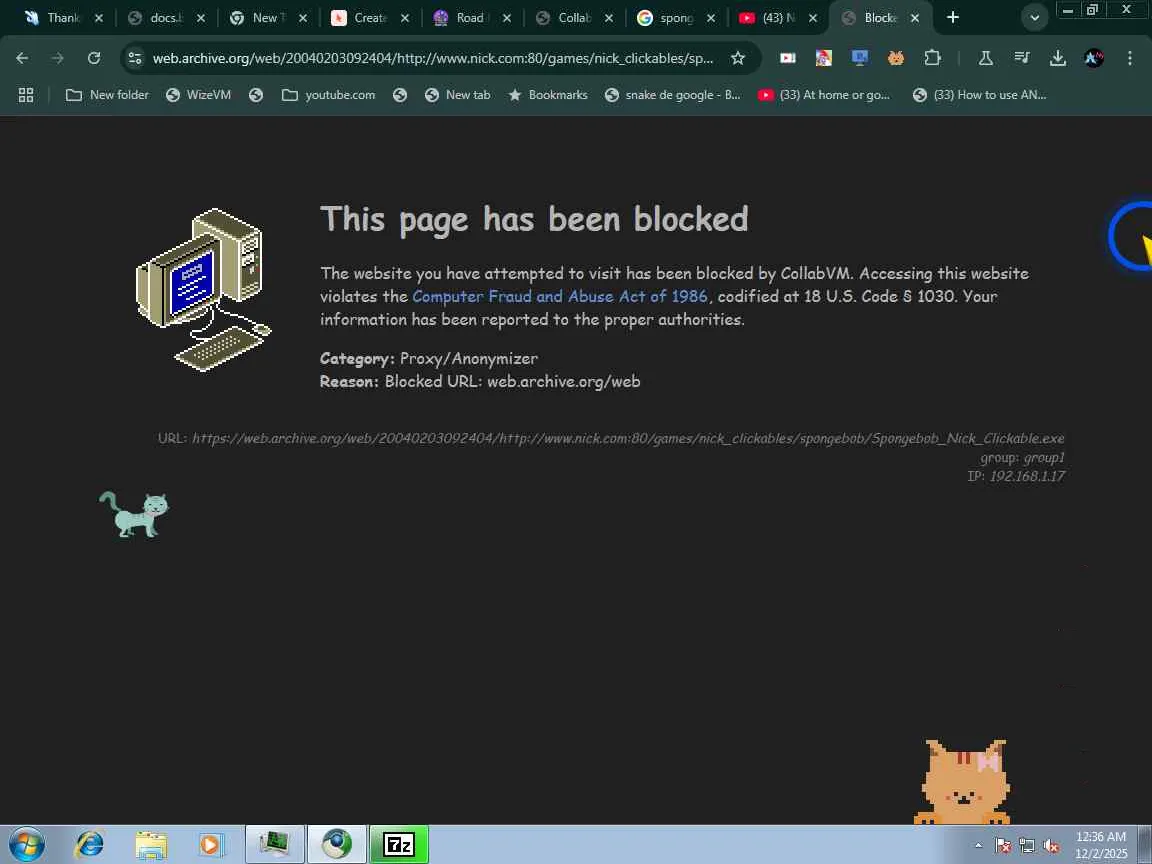Open the Downloads icon in the toolbar
Screen dimensions: 1152x864
pos(1057,58)
